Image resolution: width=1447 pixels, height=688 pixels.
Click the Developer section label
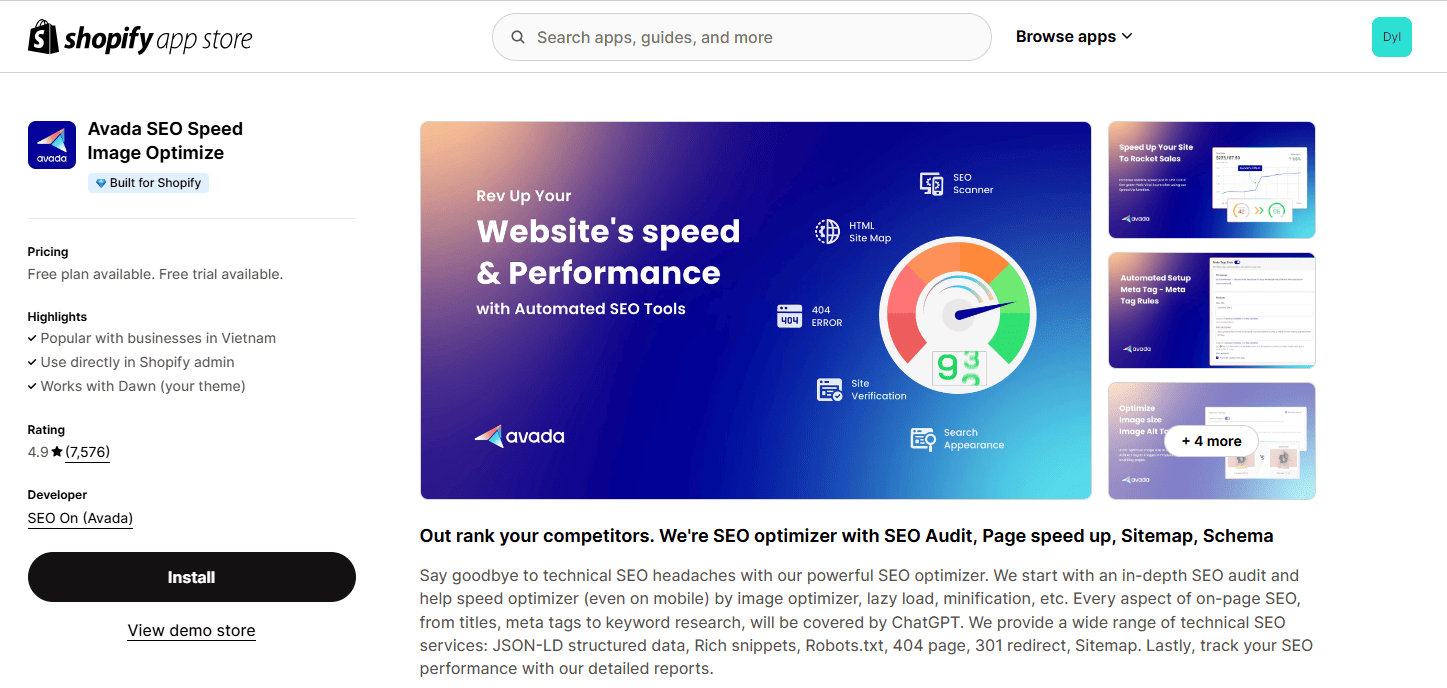pos(57,495)
